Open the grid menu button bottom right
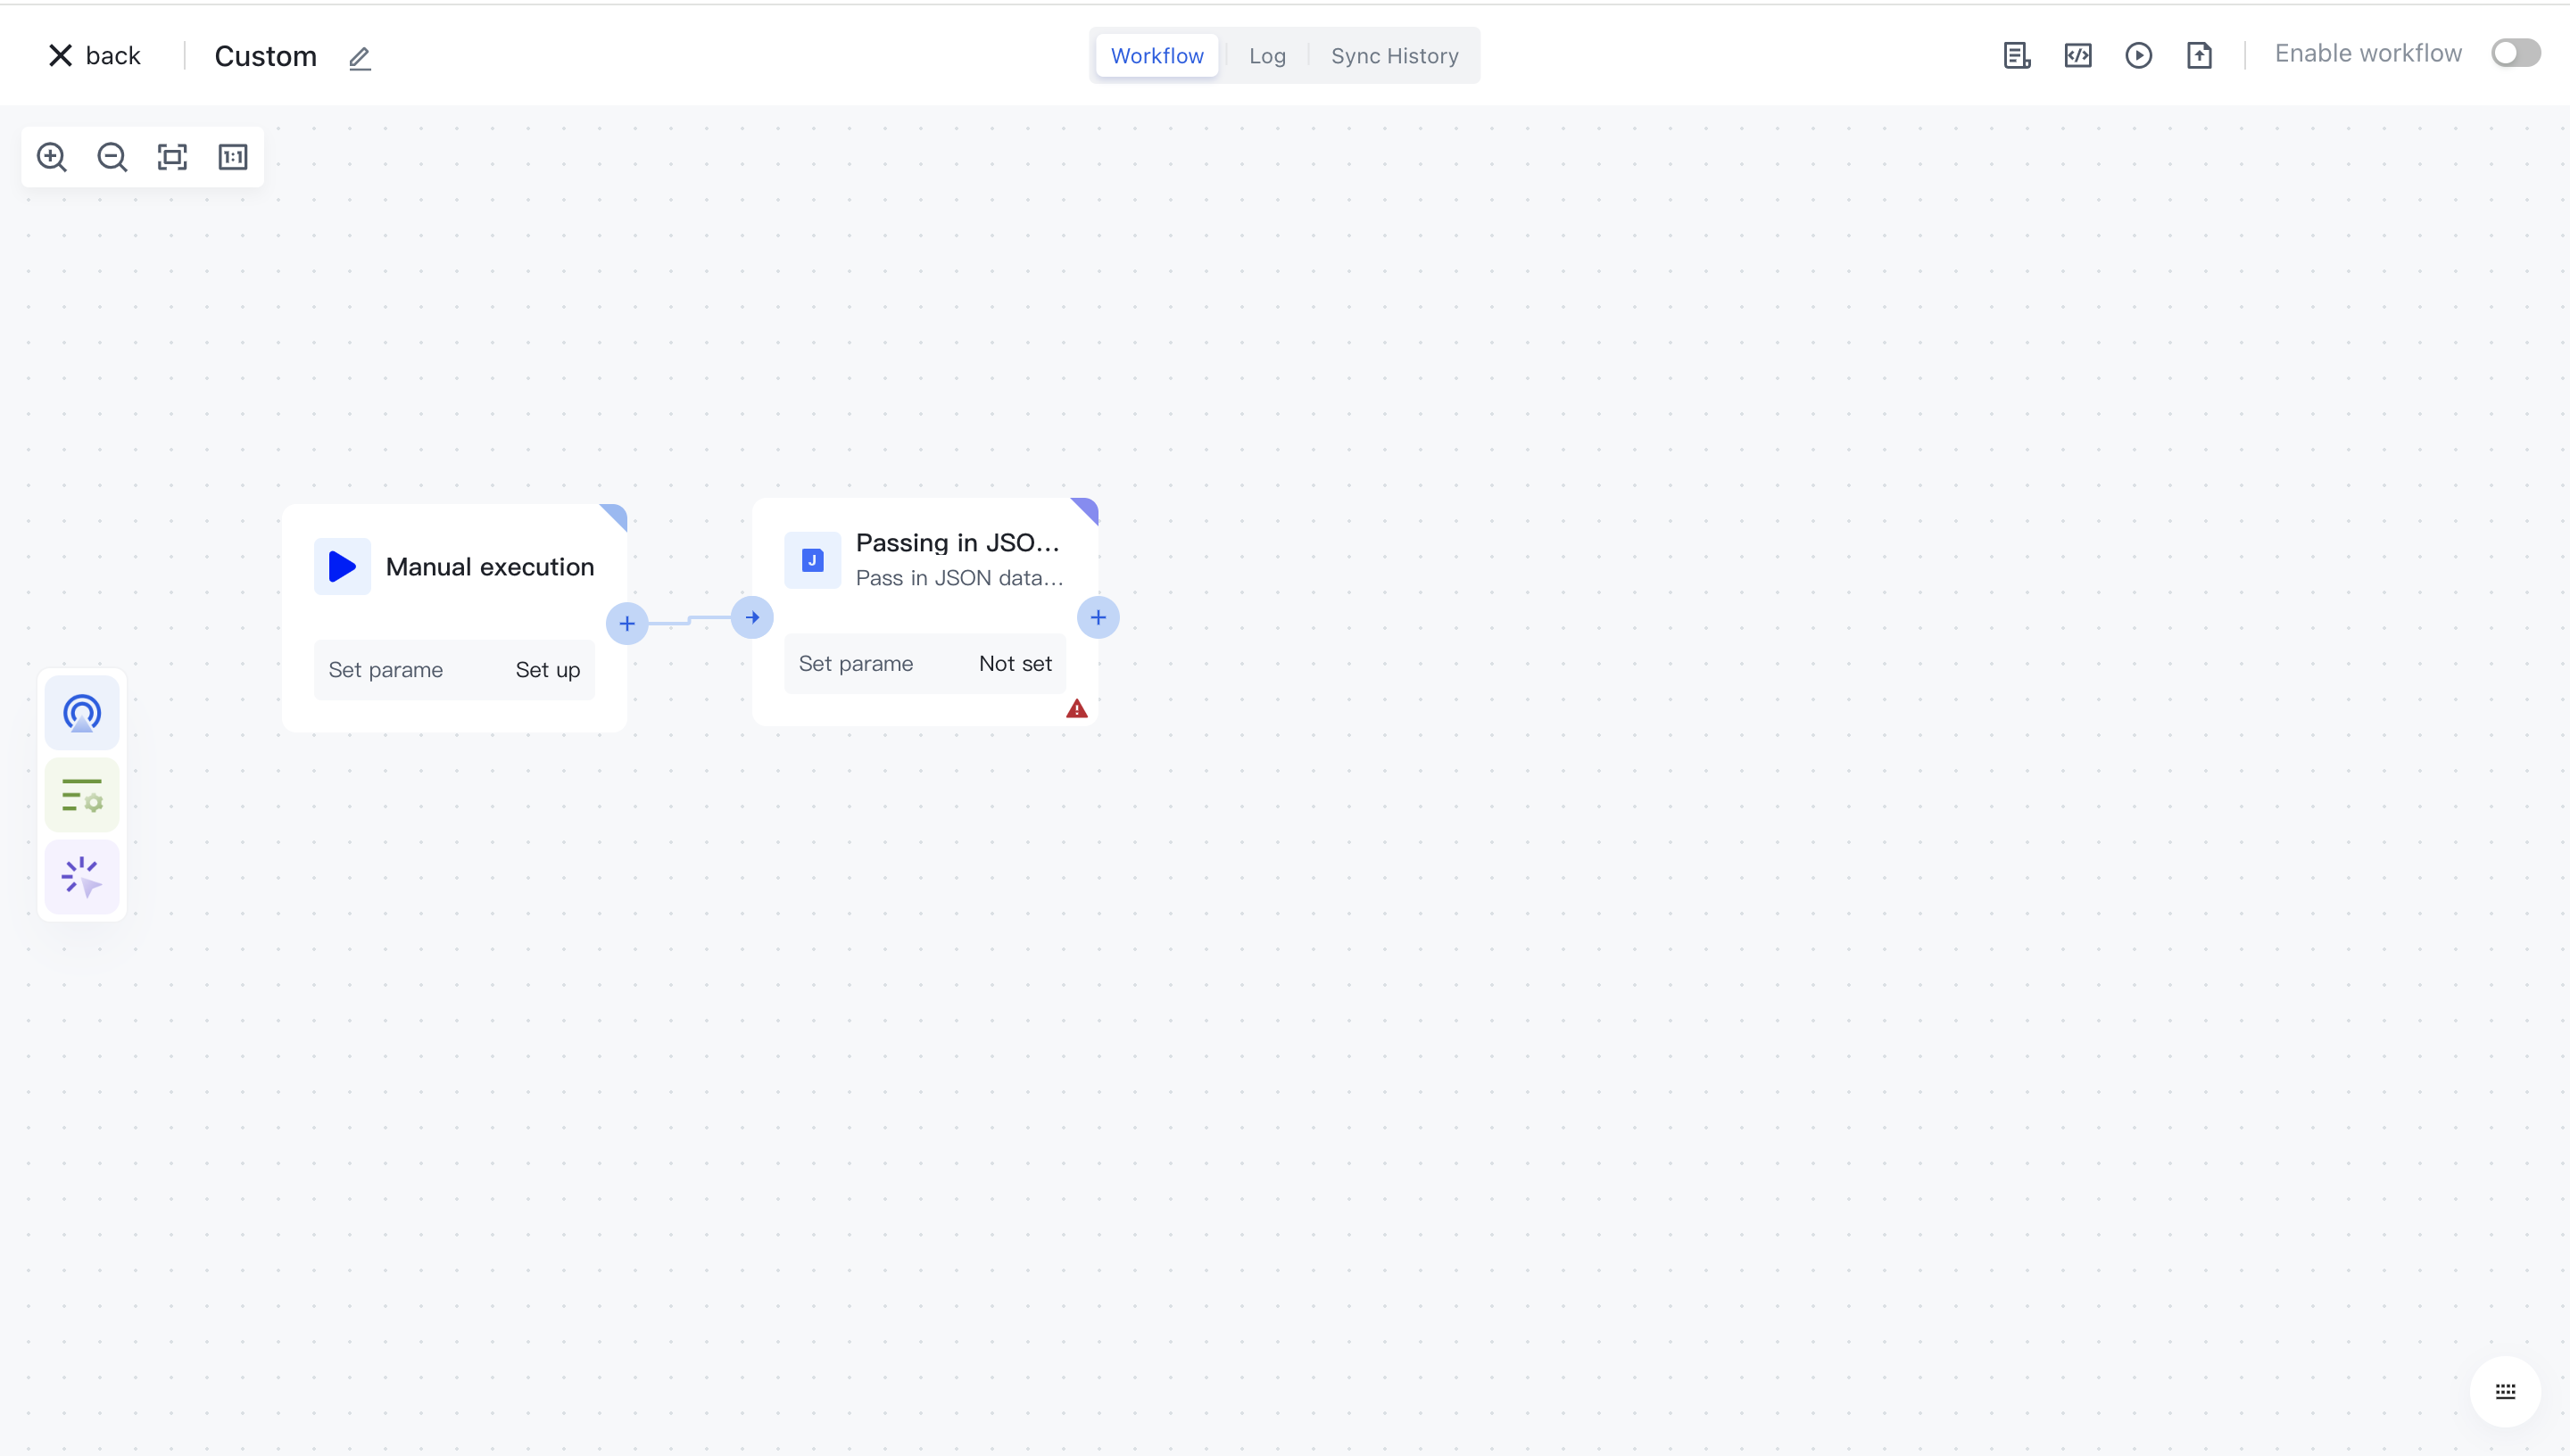 2505,1391
